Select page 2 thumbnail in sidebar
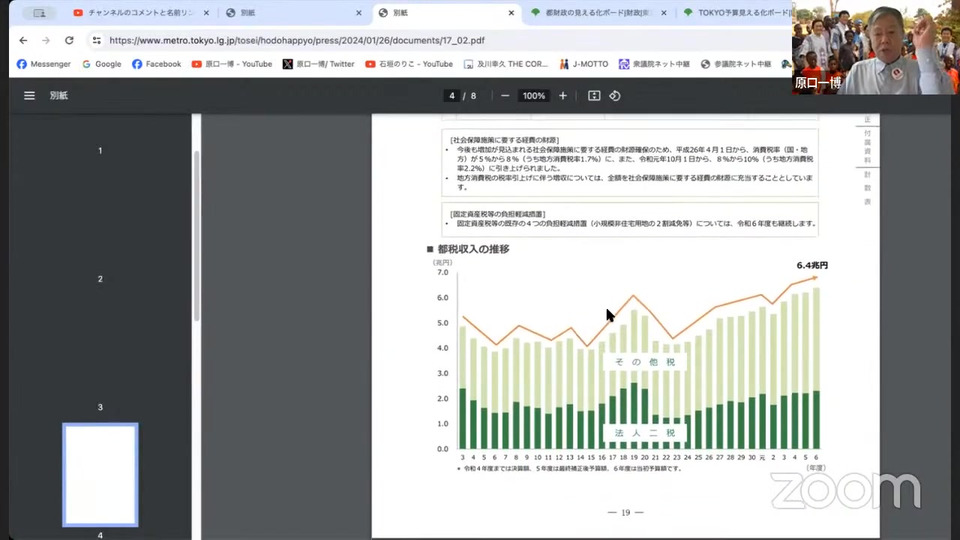Viewport: 960px width, 540px height. [100, 279]
